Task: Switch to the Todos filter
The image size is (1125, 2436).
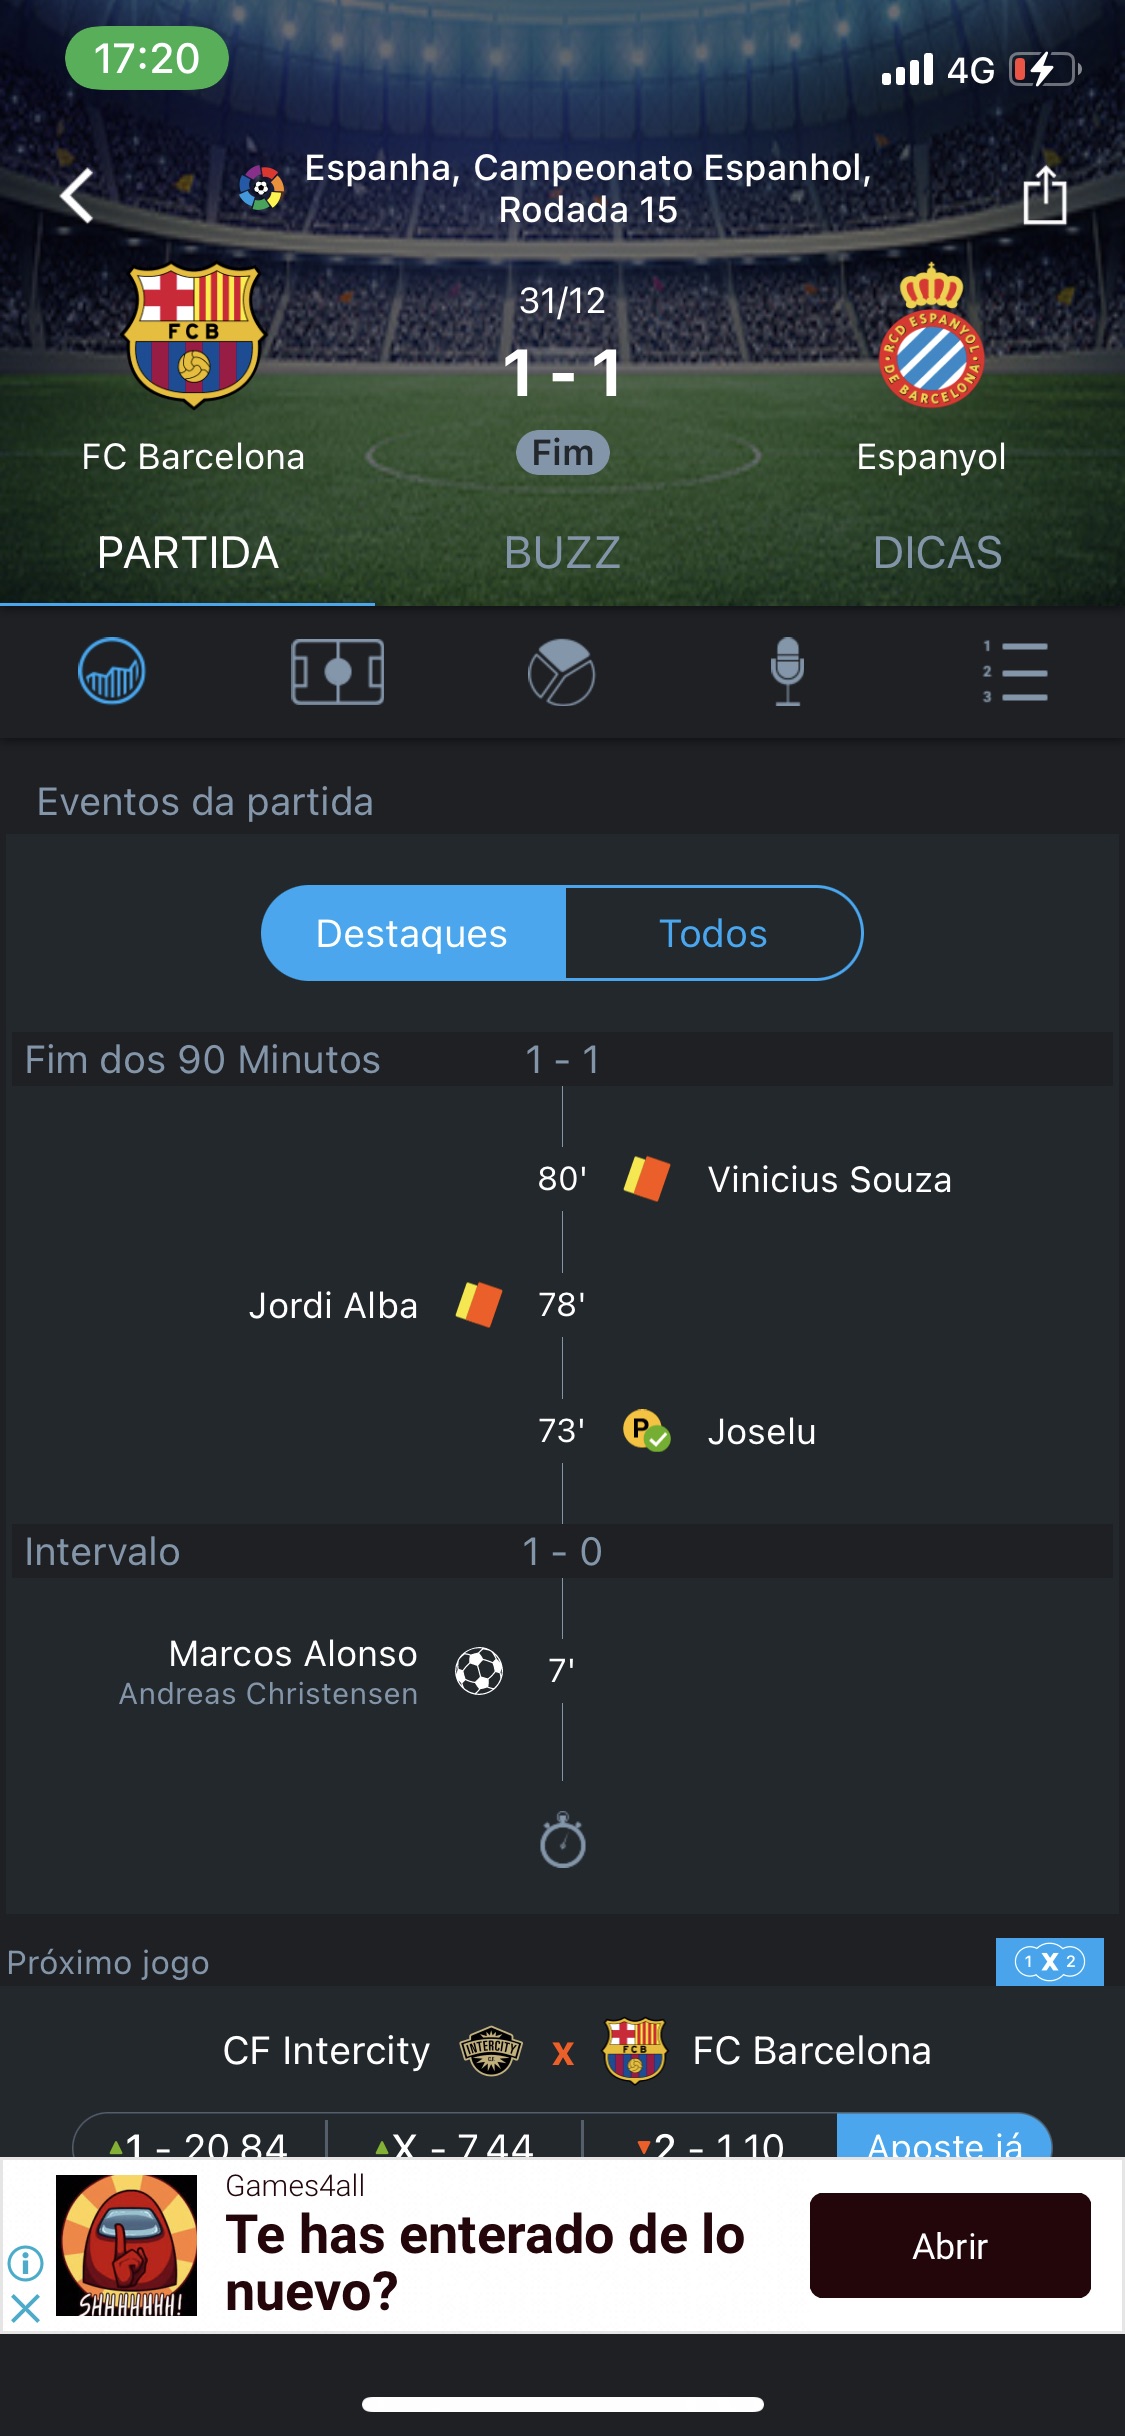Action: [x=713, y=933]
